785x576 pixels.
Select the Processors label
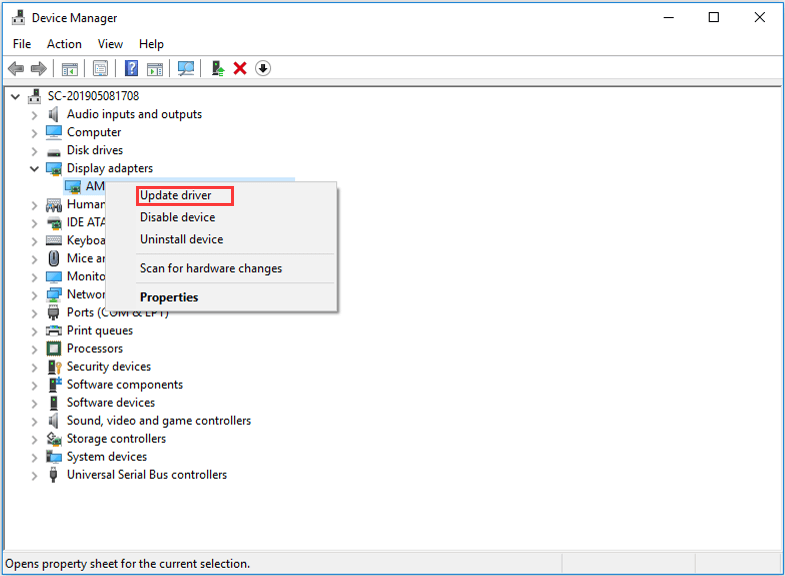click(95, 348)
